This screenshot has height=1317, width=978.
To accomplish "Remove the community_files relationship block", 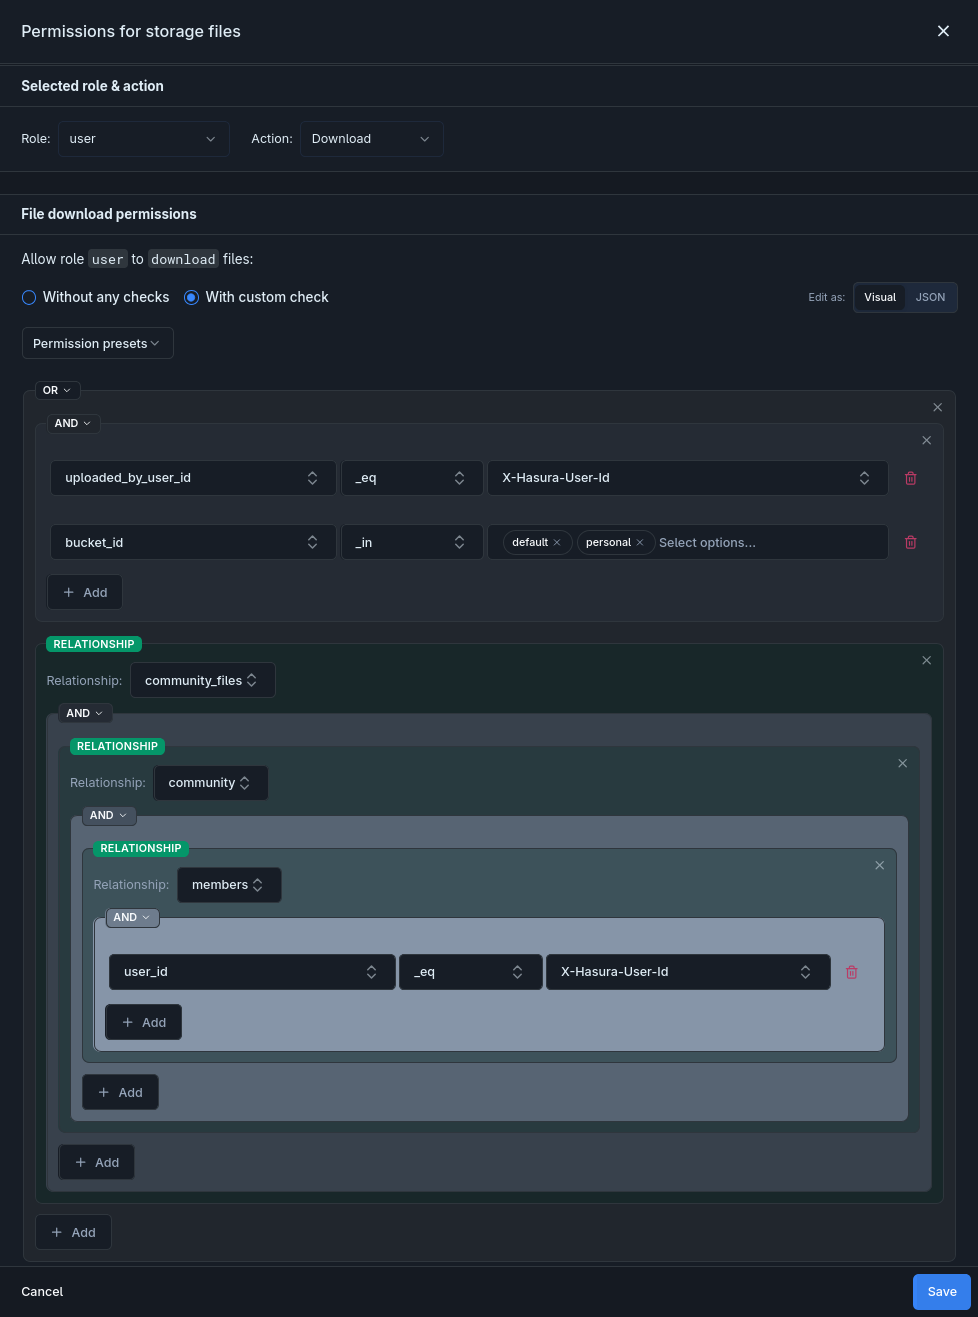I will tap(926, 660).
